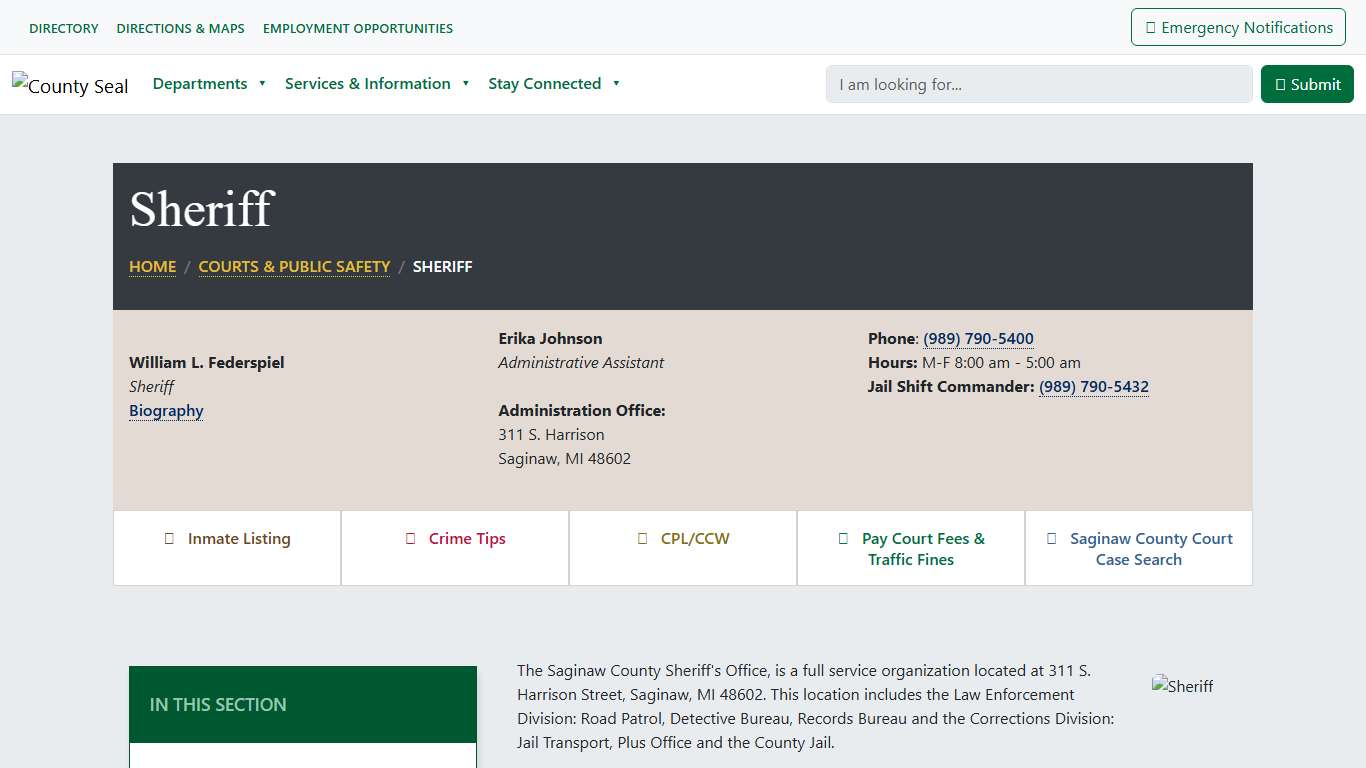Go to Courts & Public Safety breadcrumb
1366x768 pixels.
pyautogui.click(x=294, y=267)
